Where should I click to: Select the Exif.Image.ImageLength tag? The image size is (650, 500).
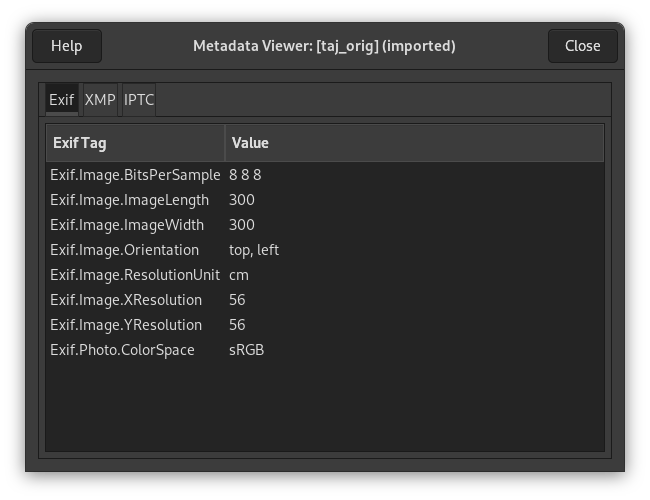(130, 200)
